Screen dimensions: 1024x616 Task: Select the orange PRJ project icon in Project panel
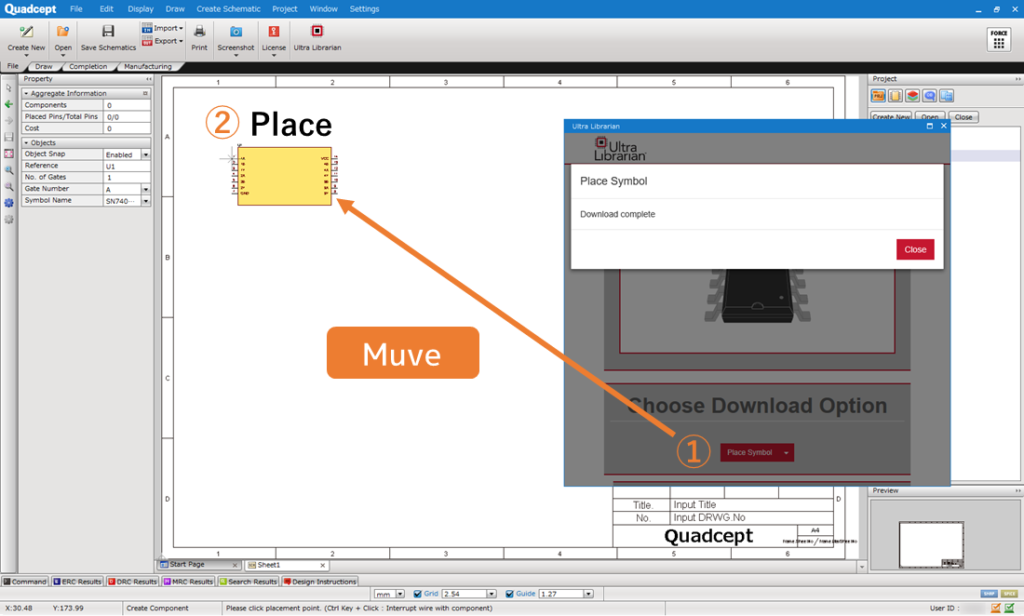pyautogui.click(x=878, y=95)
